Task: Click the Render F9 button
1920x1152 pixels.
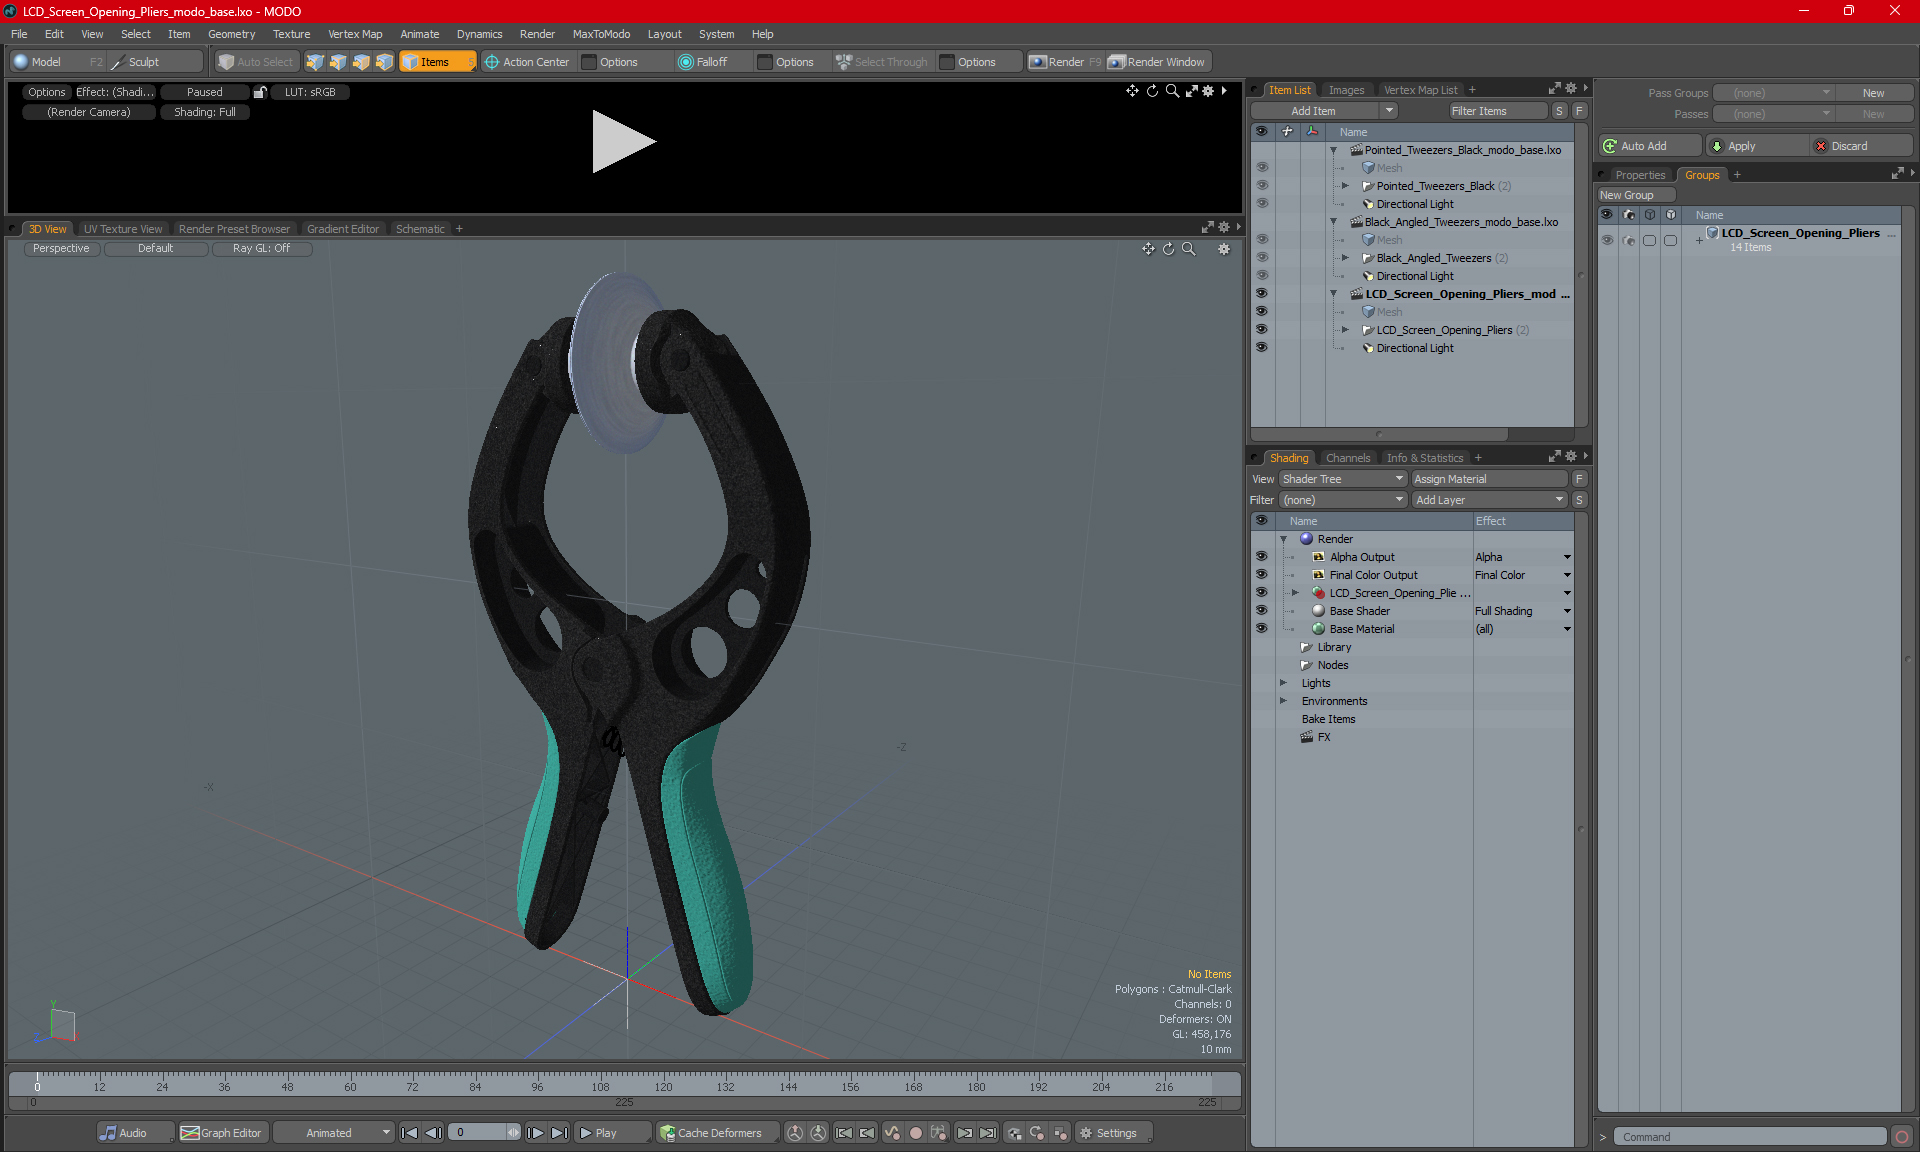Action: pos(1065,62)
